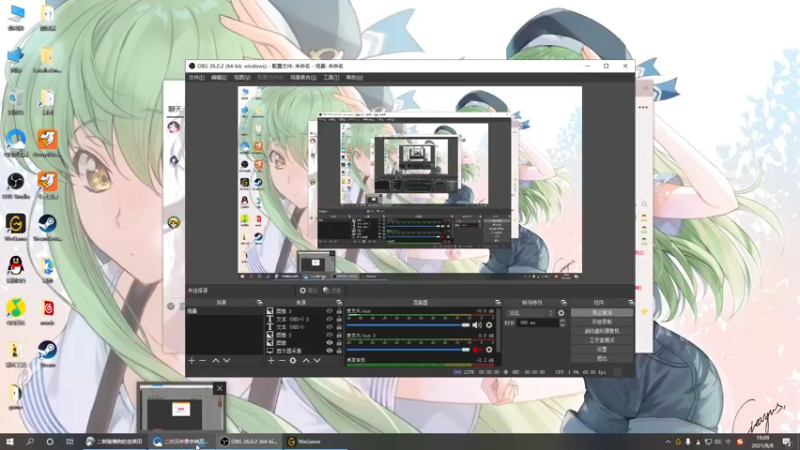Image resolution: width=800 pixels, height=450 pixels.
Task: Remove selected source with minus icon
Action: (282, 361)
